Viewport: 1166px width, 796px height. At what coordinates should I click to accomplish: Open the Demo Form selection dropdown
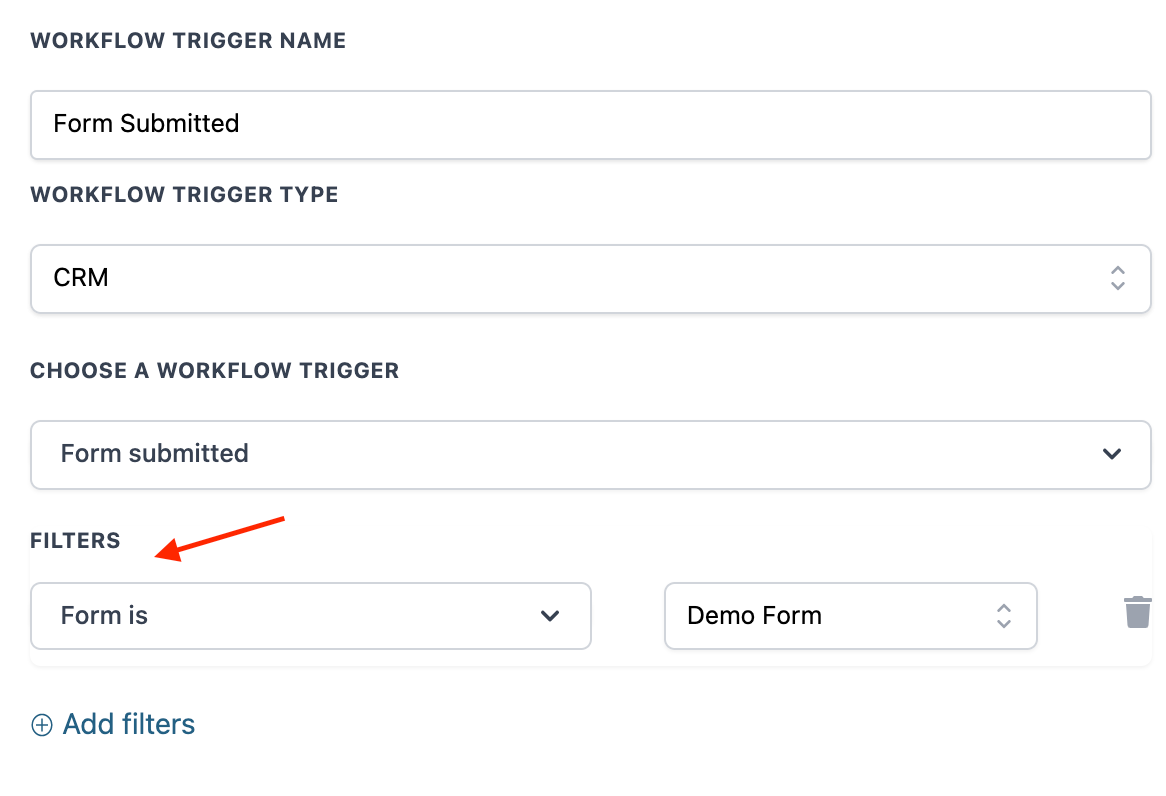click(x=850, y=616)
